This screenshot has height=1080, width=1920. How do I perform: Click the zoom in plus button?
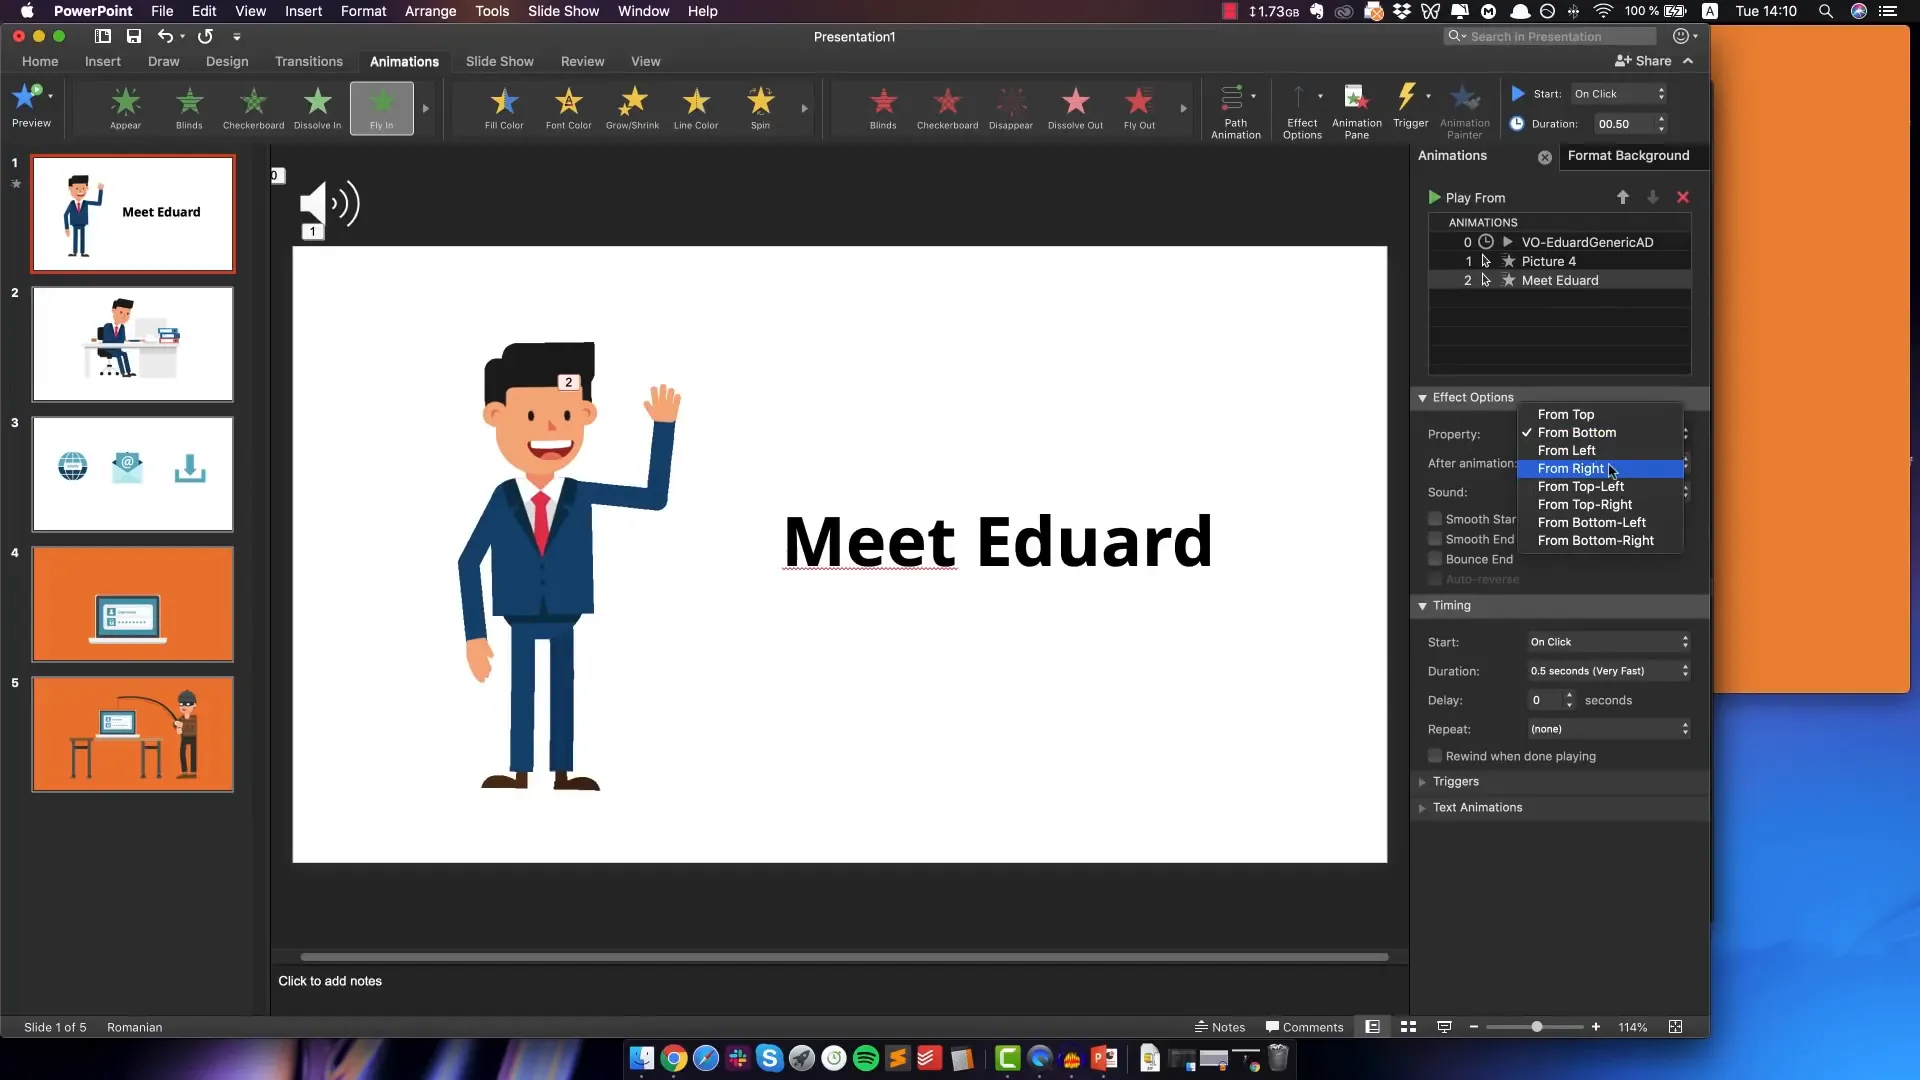(1596, 1027)
